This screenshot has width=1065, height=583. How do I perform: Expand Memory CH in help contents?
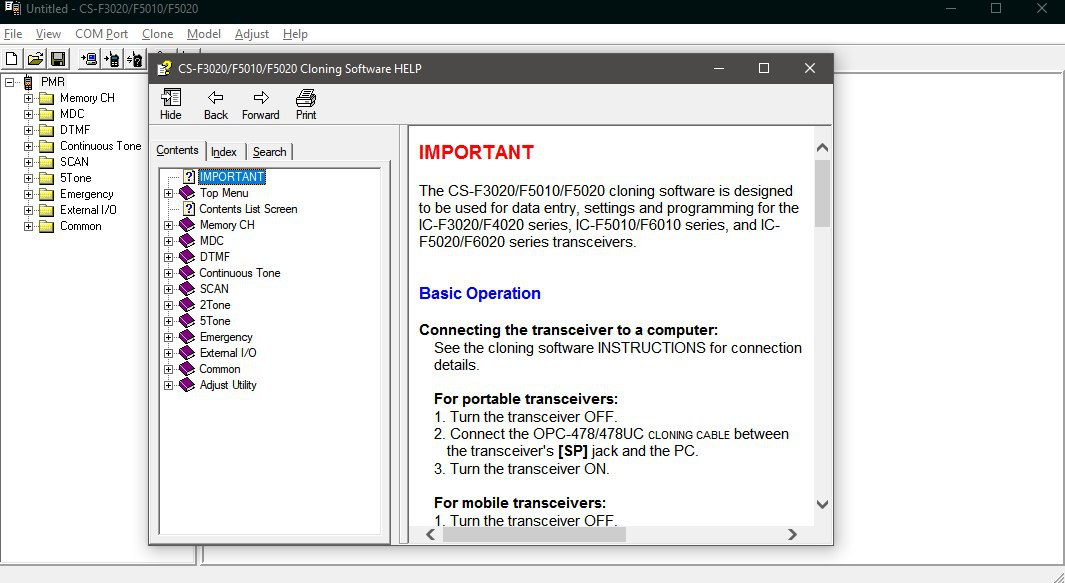point(168,226)
